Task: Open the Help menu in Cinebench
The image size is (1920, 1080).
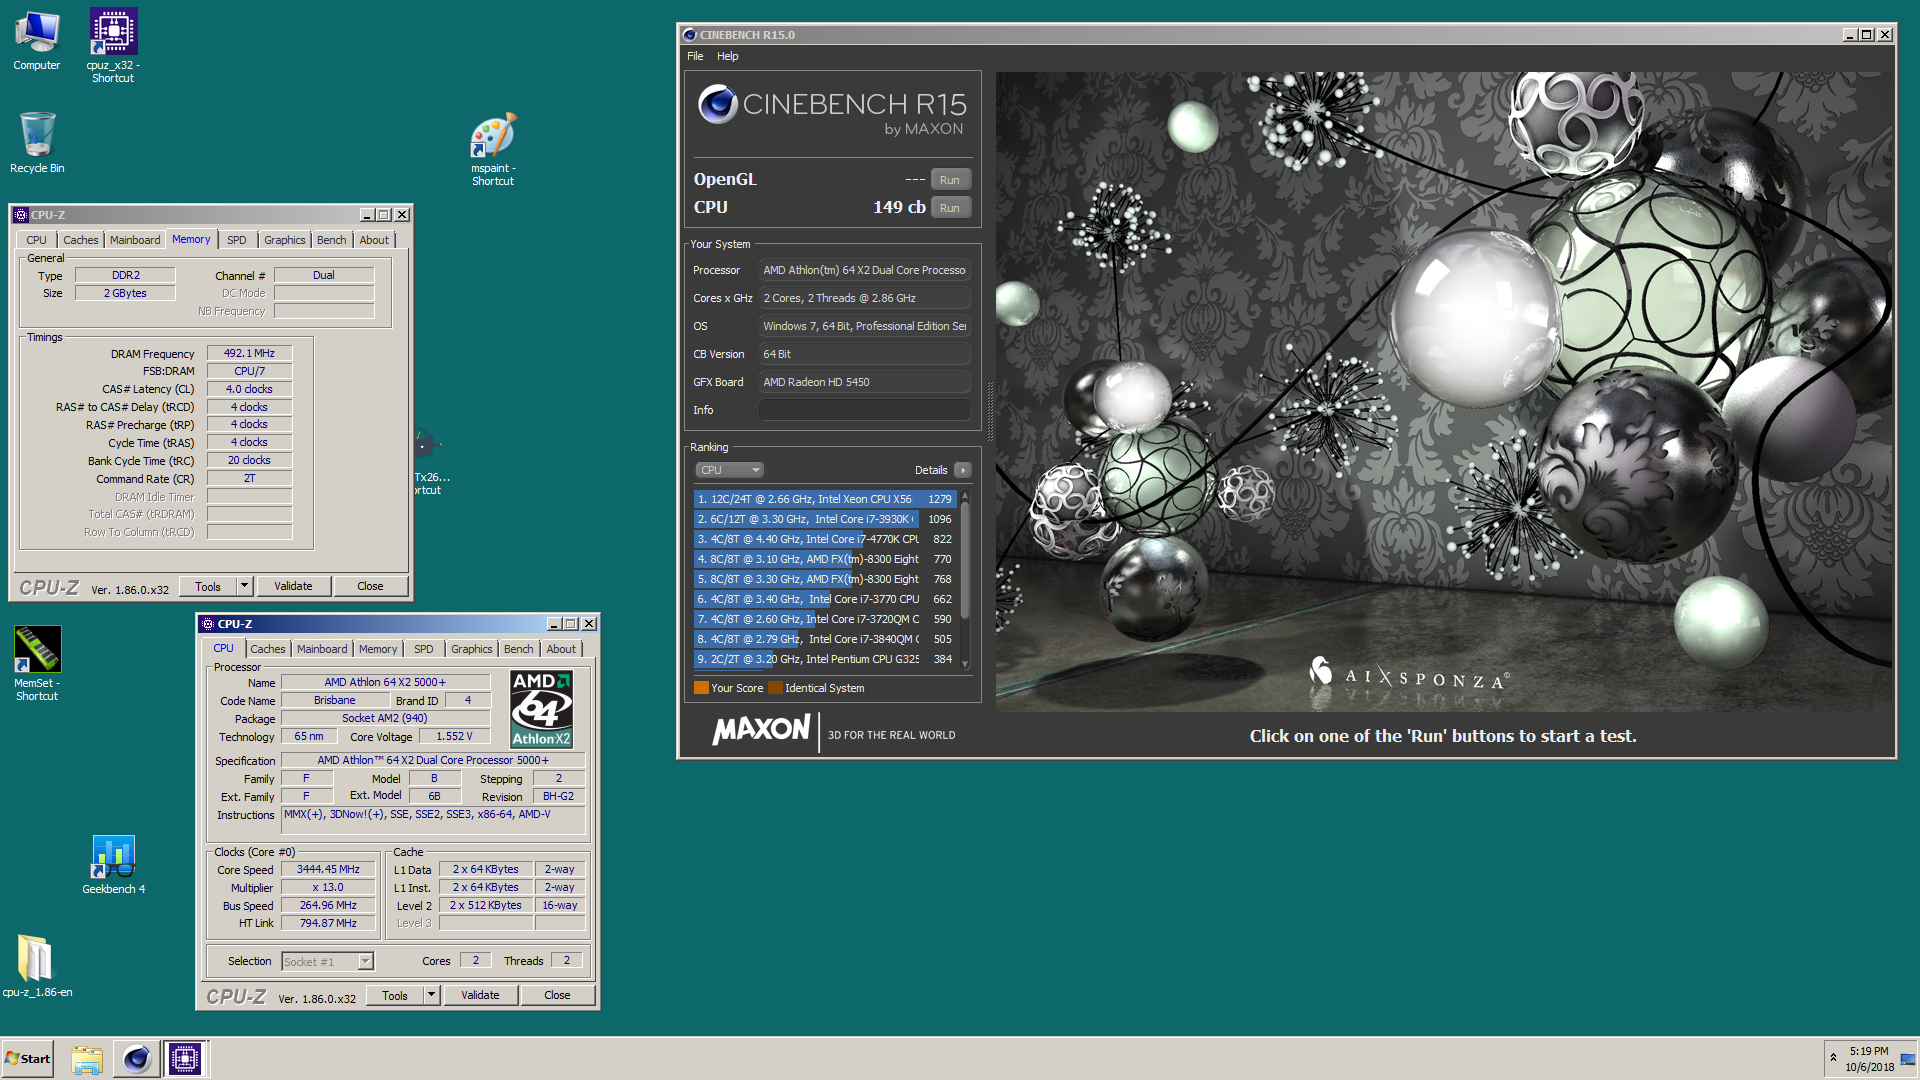Action: 727,56
